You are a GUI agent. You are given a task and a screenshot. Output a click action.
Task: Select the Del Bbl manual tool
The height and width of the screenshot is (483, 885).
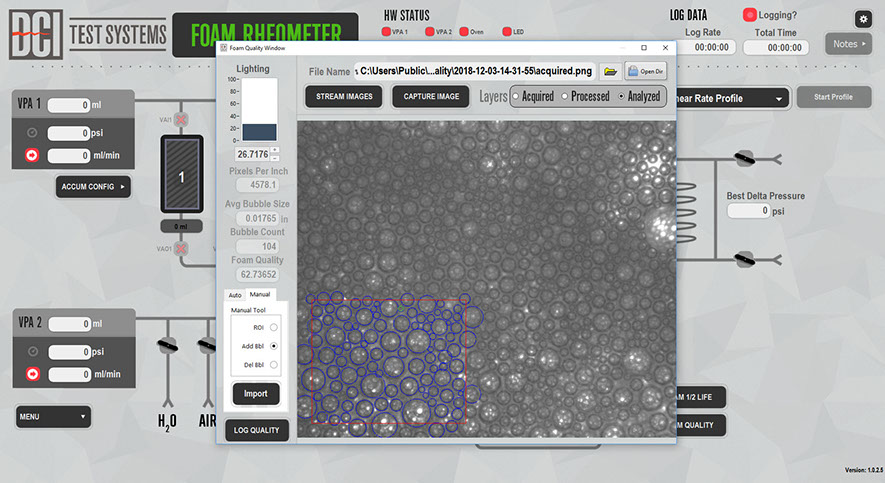[x=274, y=364]
